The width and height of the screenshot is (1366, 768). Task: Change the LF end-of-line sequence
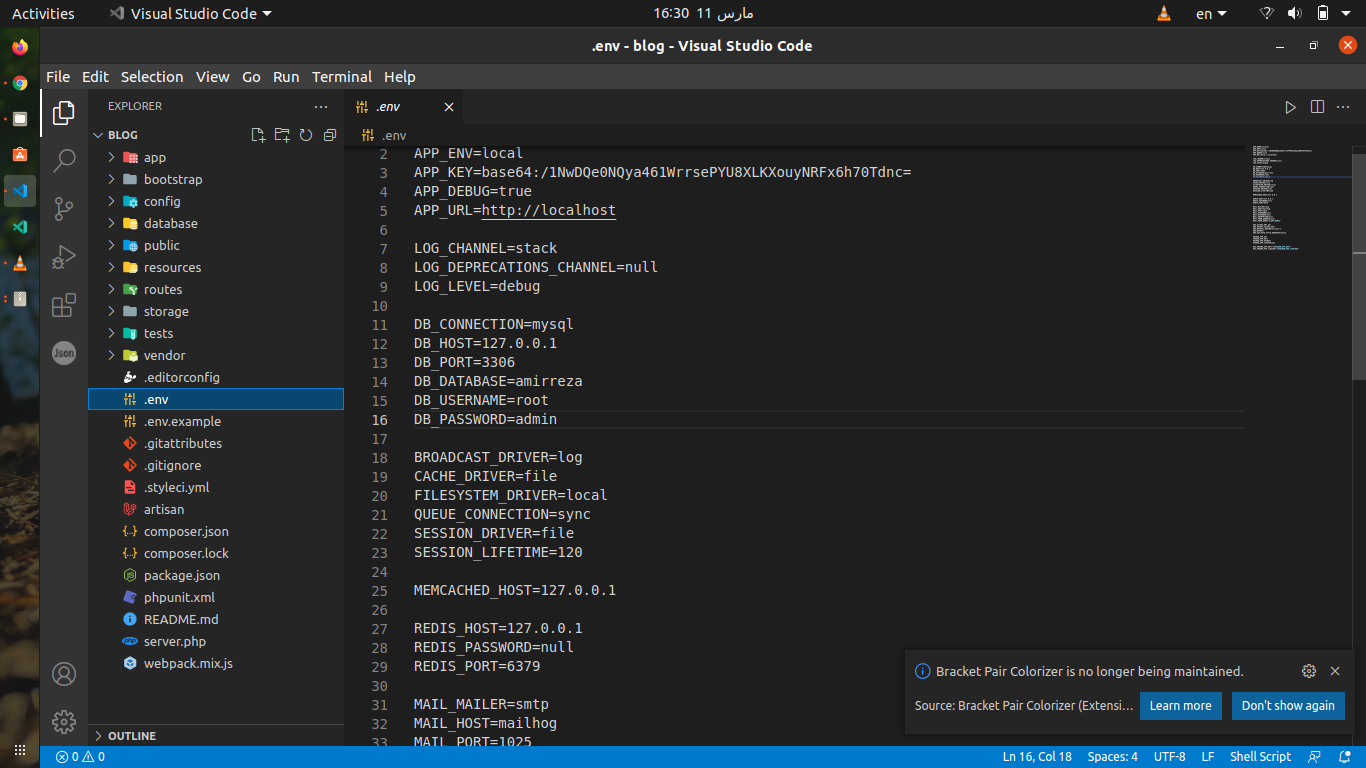click(x=1207, y=757)
